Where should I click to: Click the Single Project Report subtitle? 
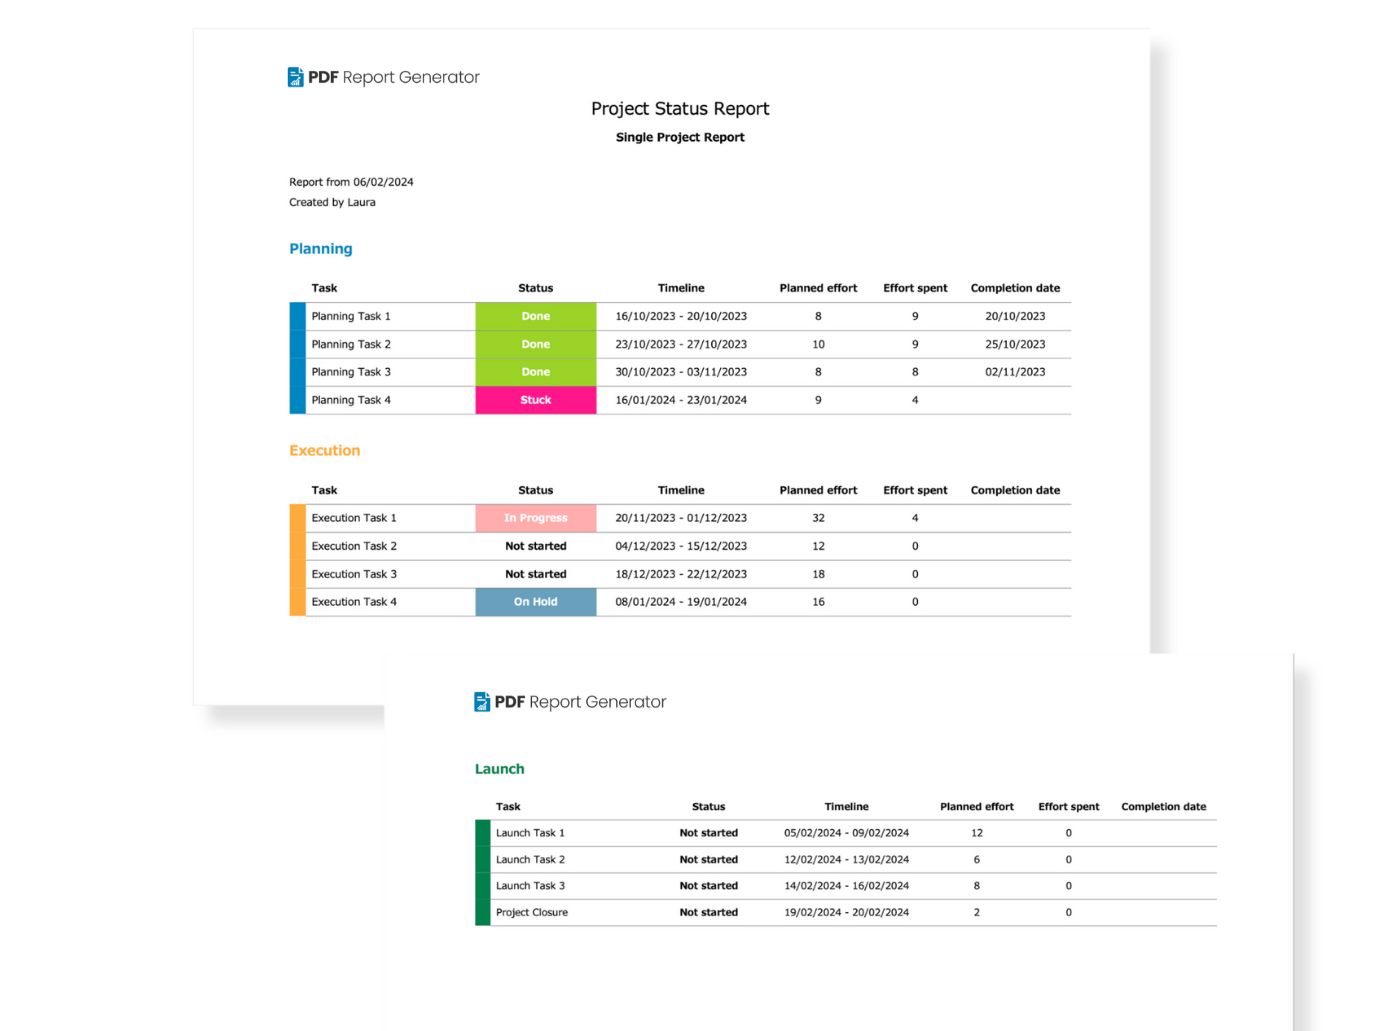(680, 137)
